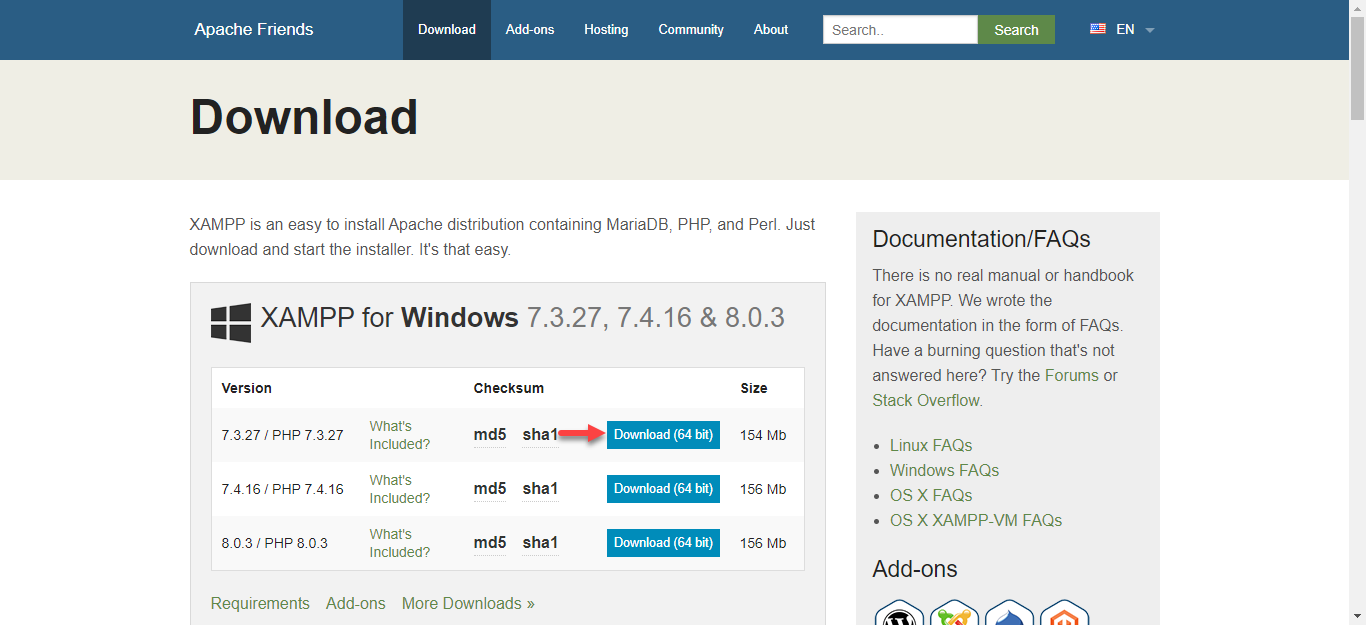This screenshot has height=625, width=1366.
Task: Download 64 bit XAMPP 7.4.16
Action: pyautogui.click(x=663, y=489)
